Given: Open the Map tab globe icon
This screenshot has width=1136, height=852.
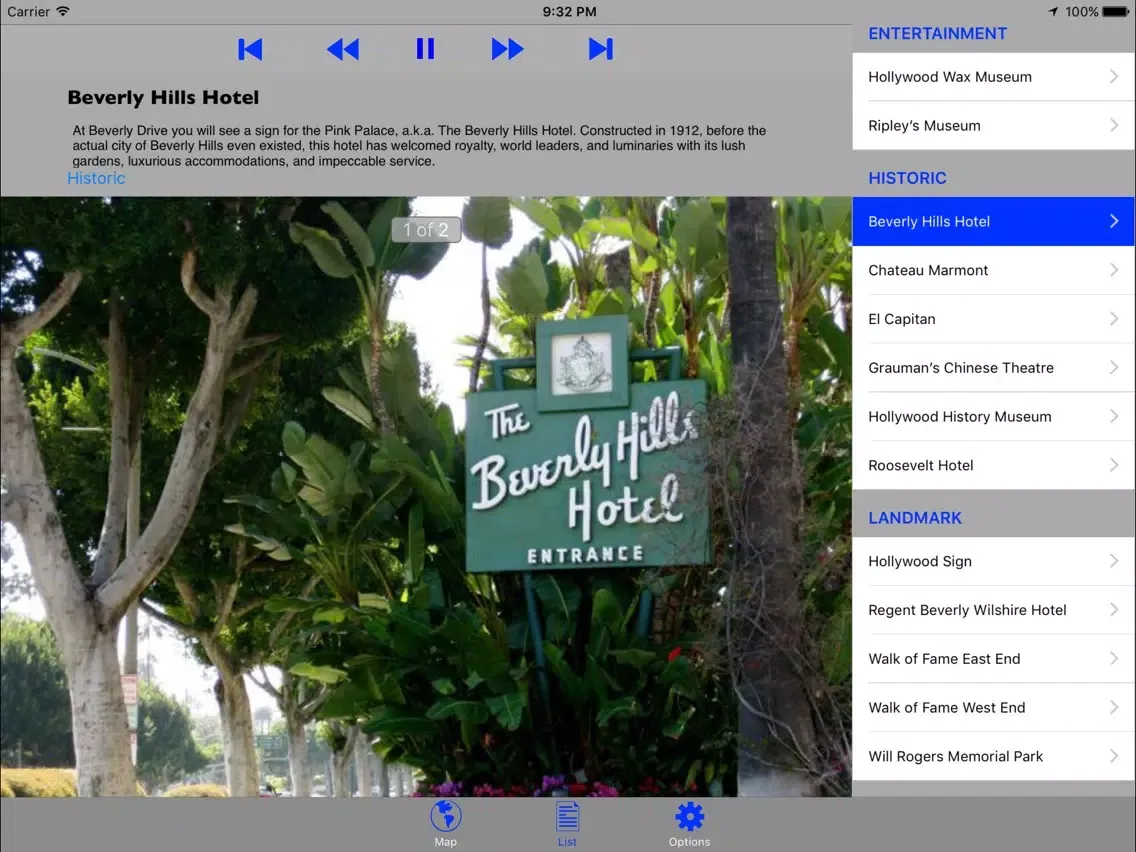Looking at the screenshot, I should (446, 816).
